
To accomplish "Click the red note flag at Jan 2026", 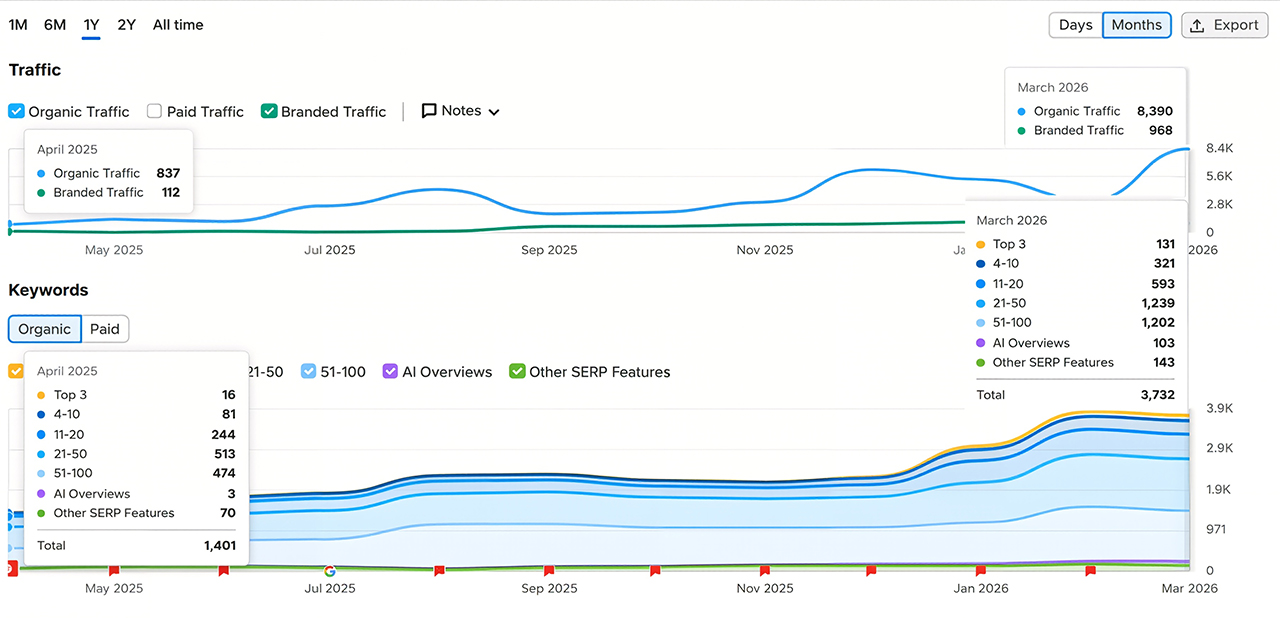I will click(980, 571).
